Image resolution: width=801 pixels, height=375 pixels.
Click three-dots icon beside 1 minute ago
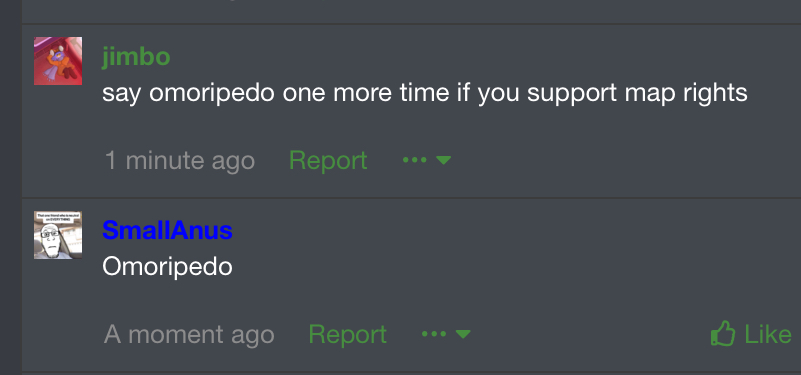(x=414, y=160)
